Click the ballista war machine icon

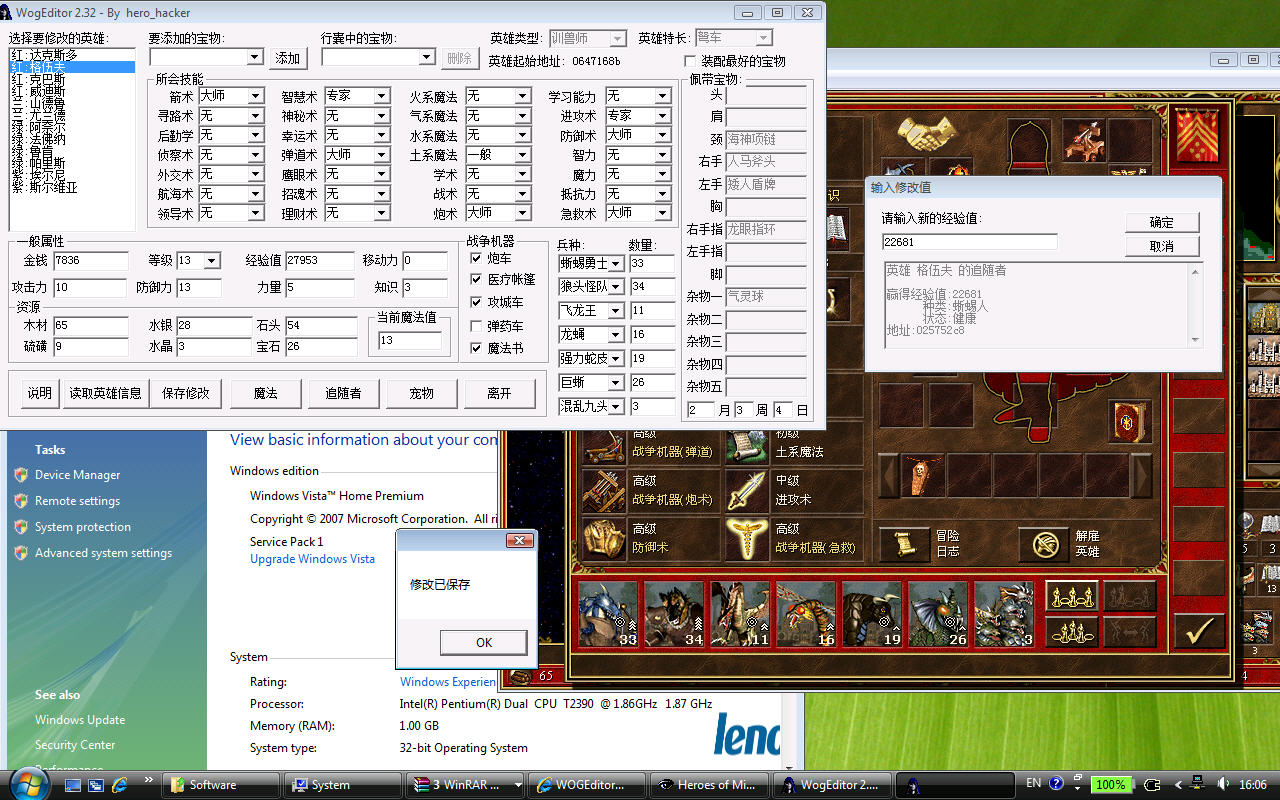pyautogui.click(x=1083, y=141)
